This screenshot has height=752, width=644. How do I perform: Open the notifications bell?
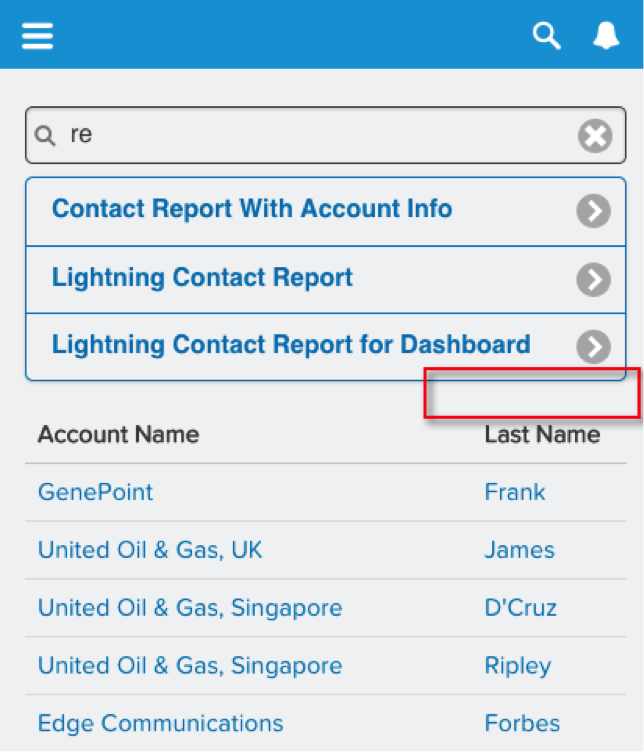coord(606,35)
